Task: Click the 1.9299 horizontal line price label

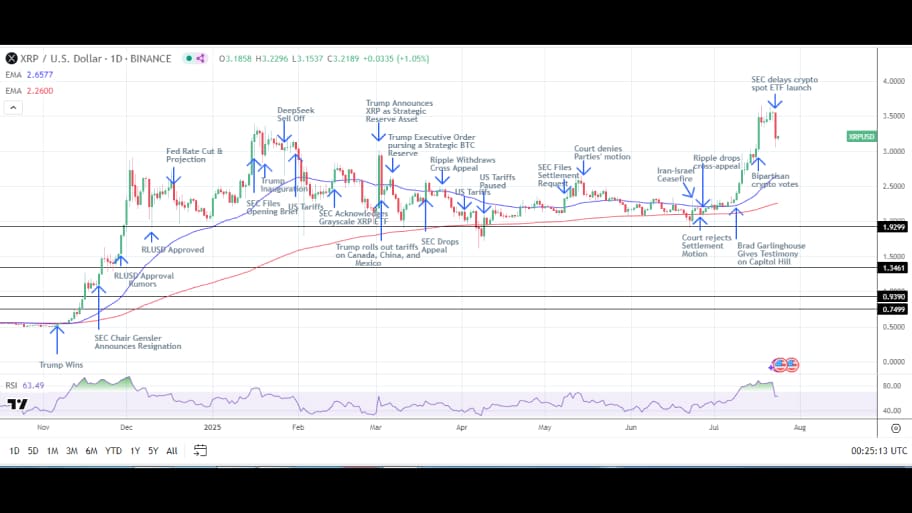Action: [893, 227]
